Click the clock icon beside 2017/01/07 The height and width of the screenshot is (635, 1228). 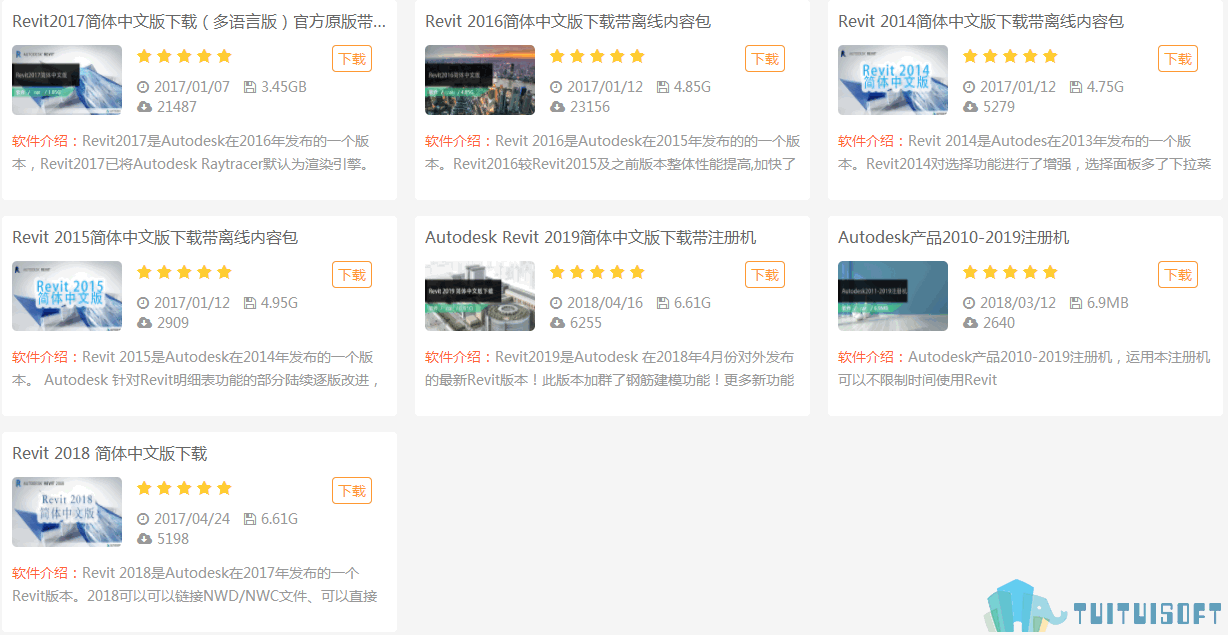[x=143, y=87]
